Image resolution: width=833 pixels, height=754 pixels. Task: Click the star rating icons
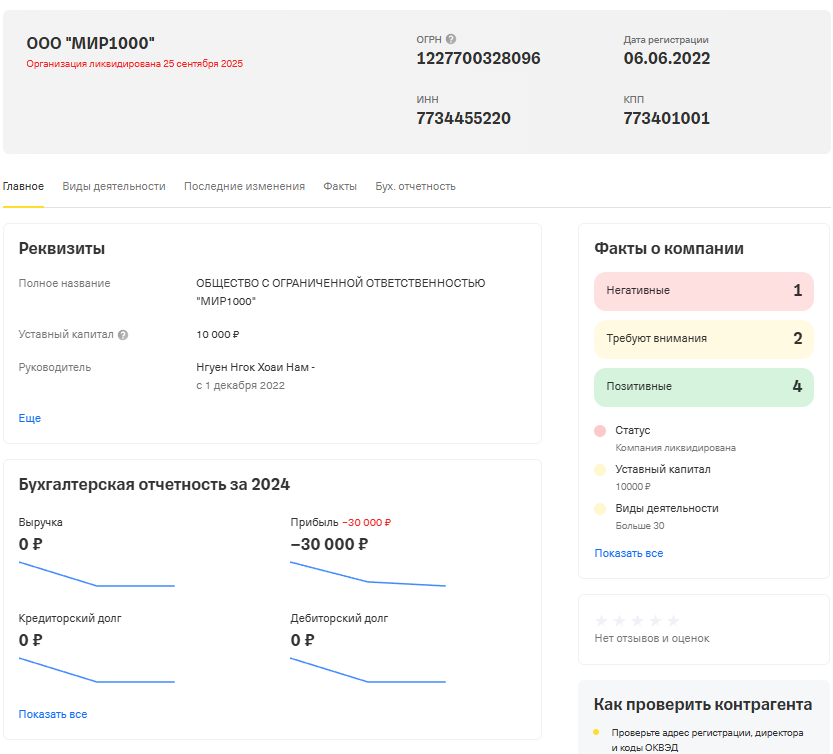coord(637,621)
